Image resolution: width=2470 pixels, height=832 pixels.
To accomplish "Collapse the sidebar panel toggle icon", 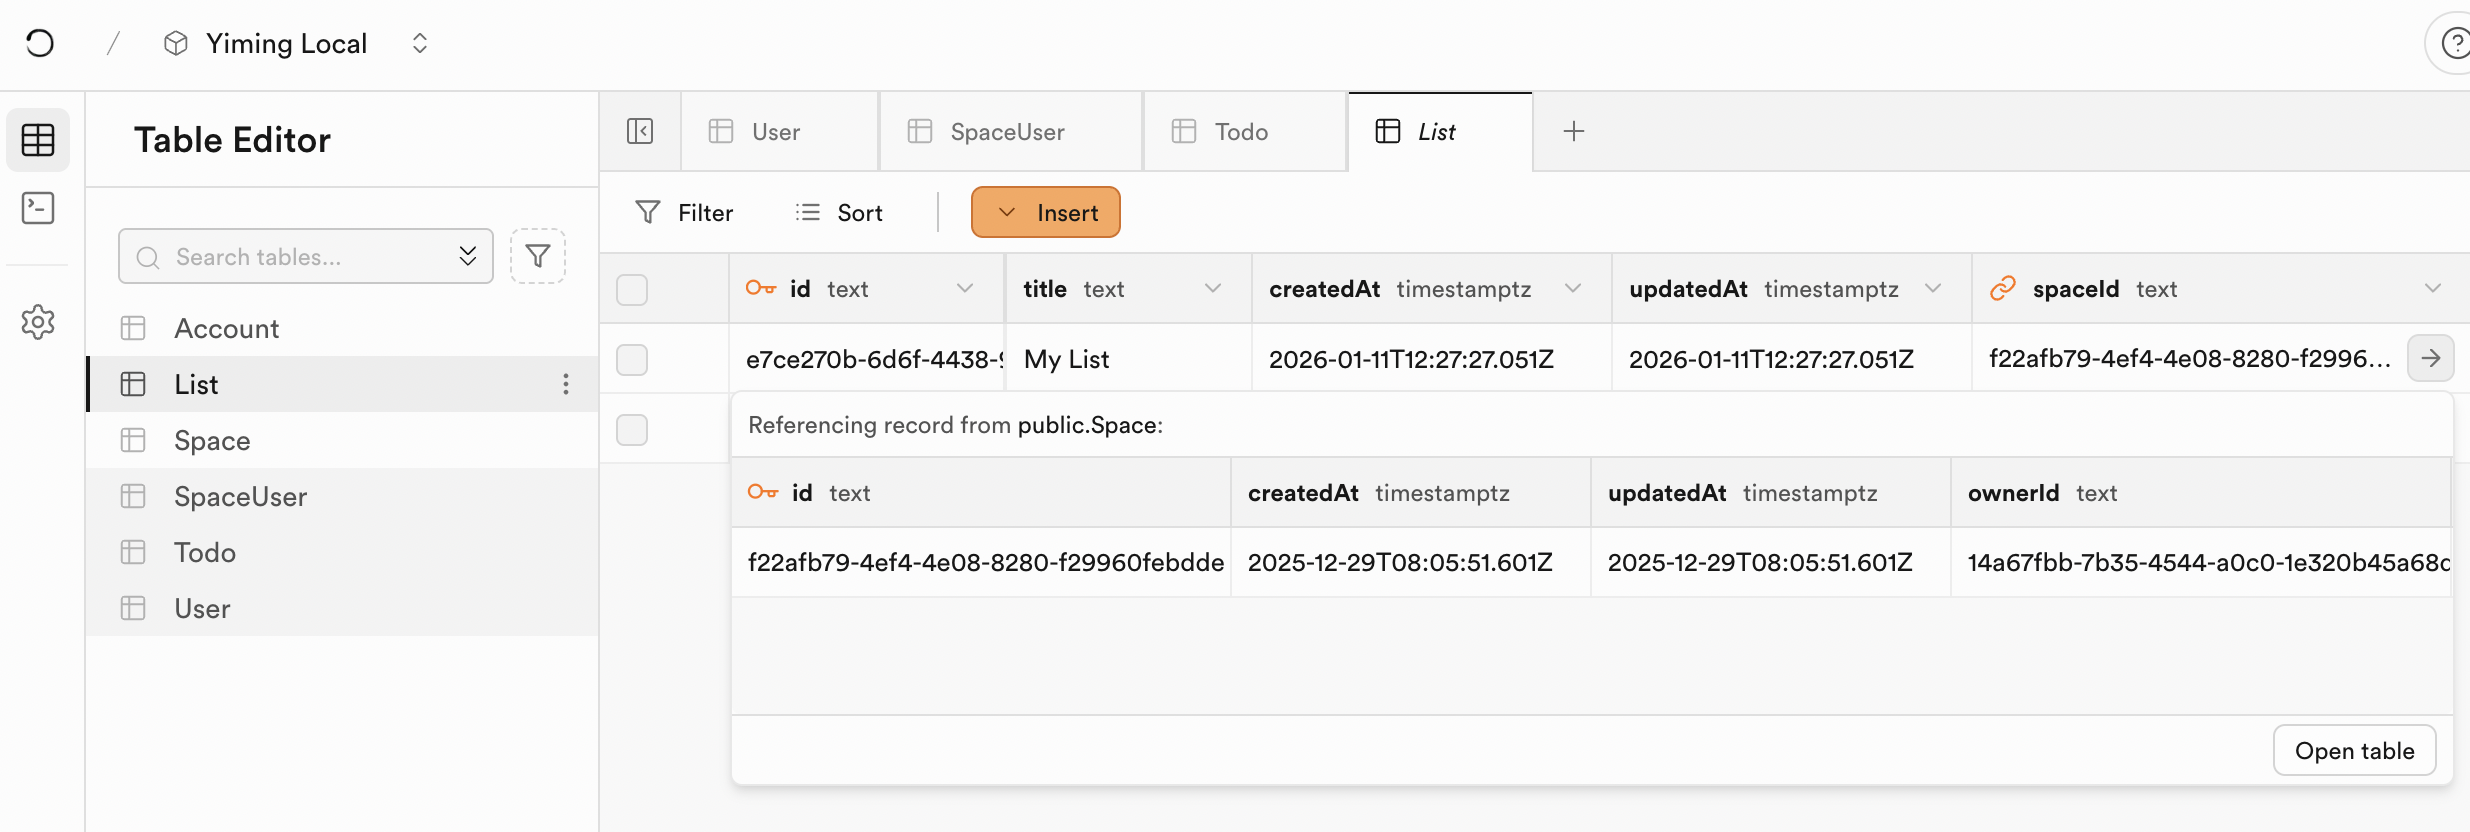I will [640, 131].
